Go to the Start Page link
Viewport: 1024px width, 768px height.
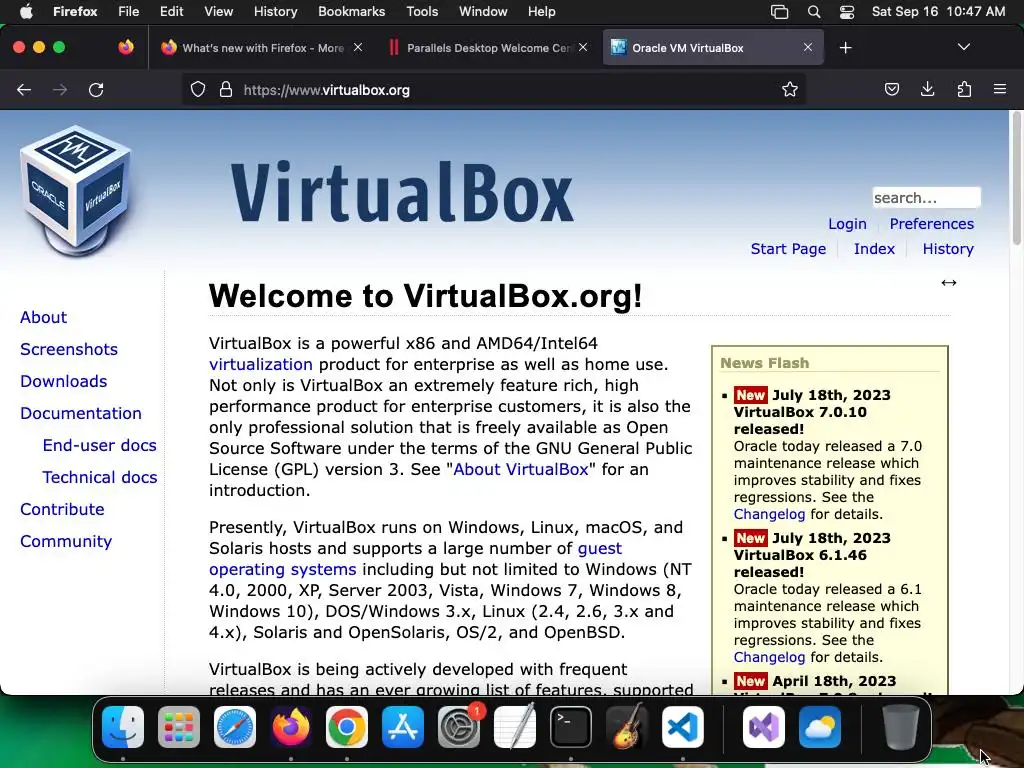(788, 249)
